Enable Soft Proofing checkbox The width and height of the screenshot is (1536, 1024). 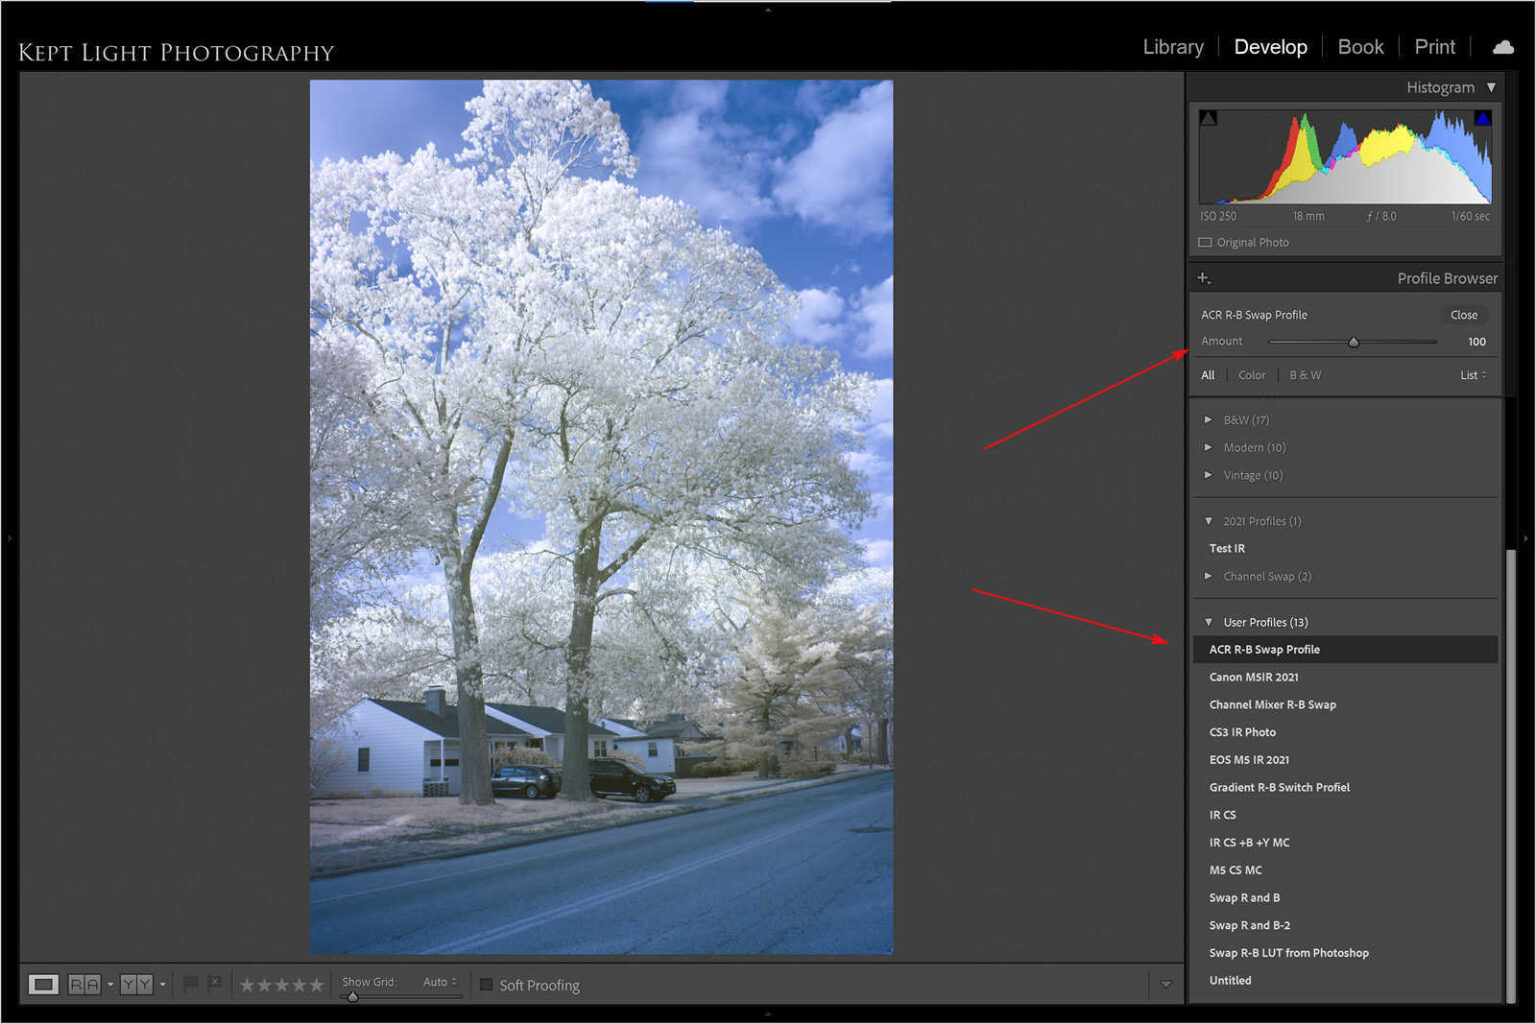486,985
